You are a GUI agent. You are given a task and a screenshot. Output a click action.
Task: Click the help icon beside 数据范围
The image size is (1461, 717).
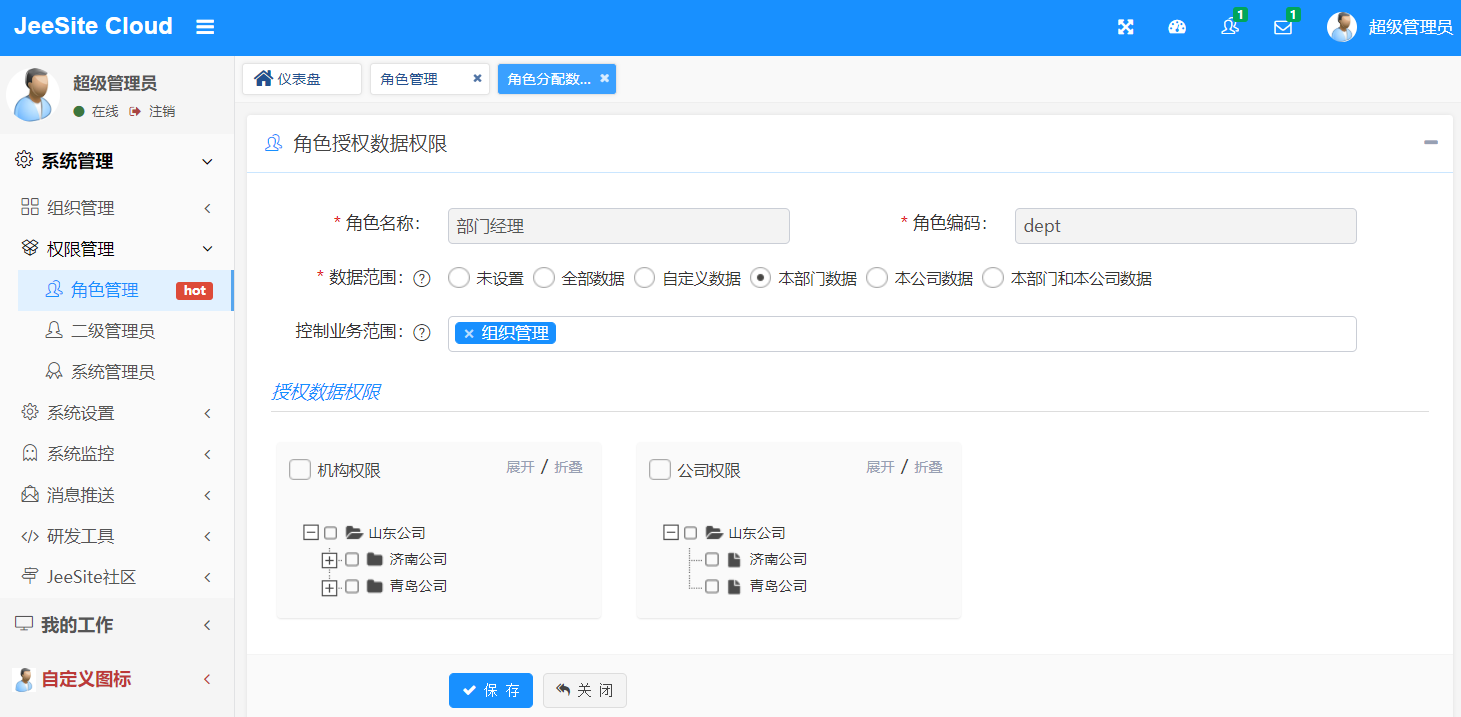tap(422, 279)
